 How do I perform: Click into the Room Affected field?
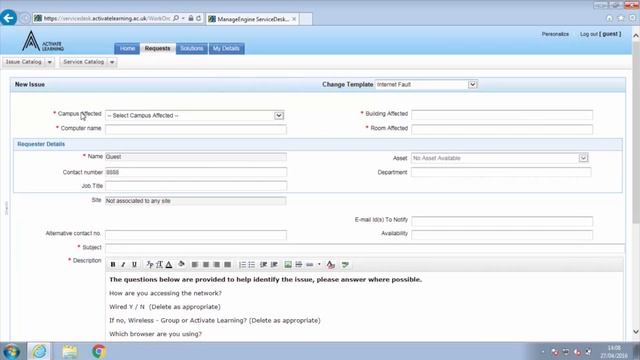[502, 129]
